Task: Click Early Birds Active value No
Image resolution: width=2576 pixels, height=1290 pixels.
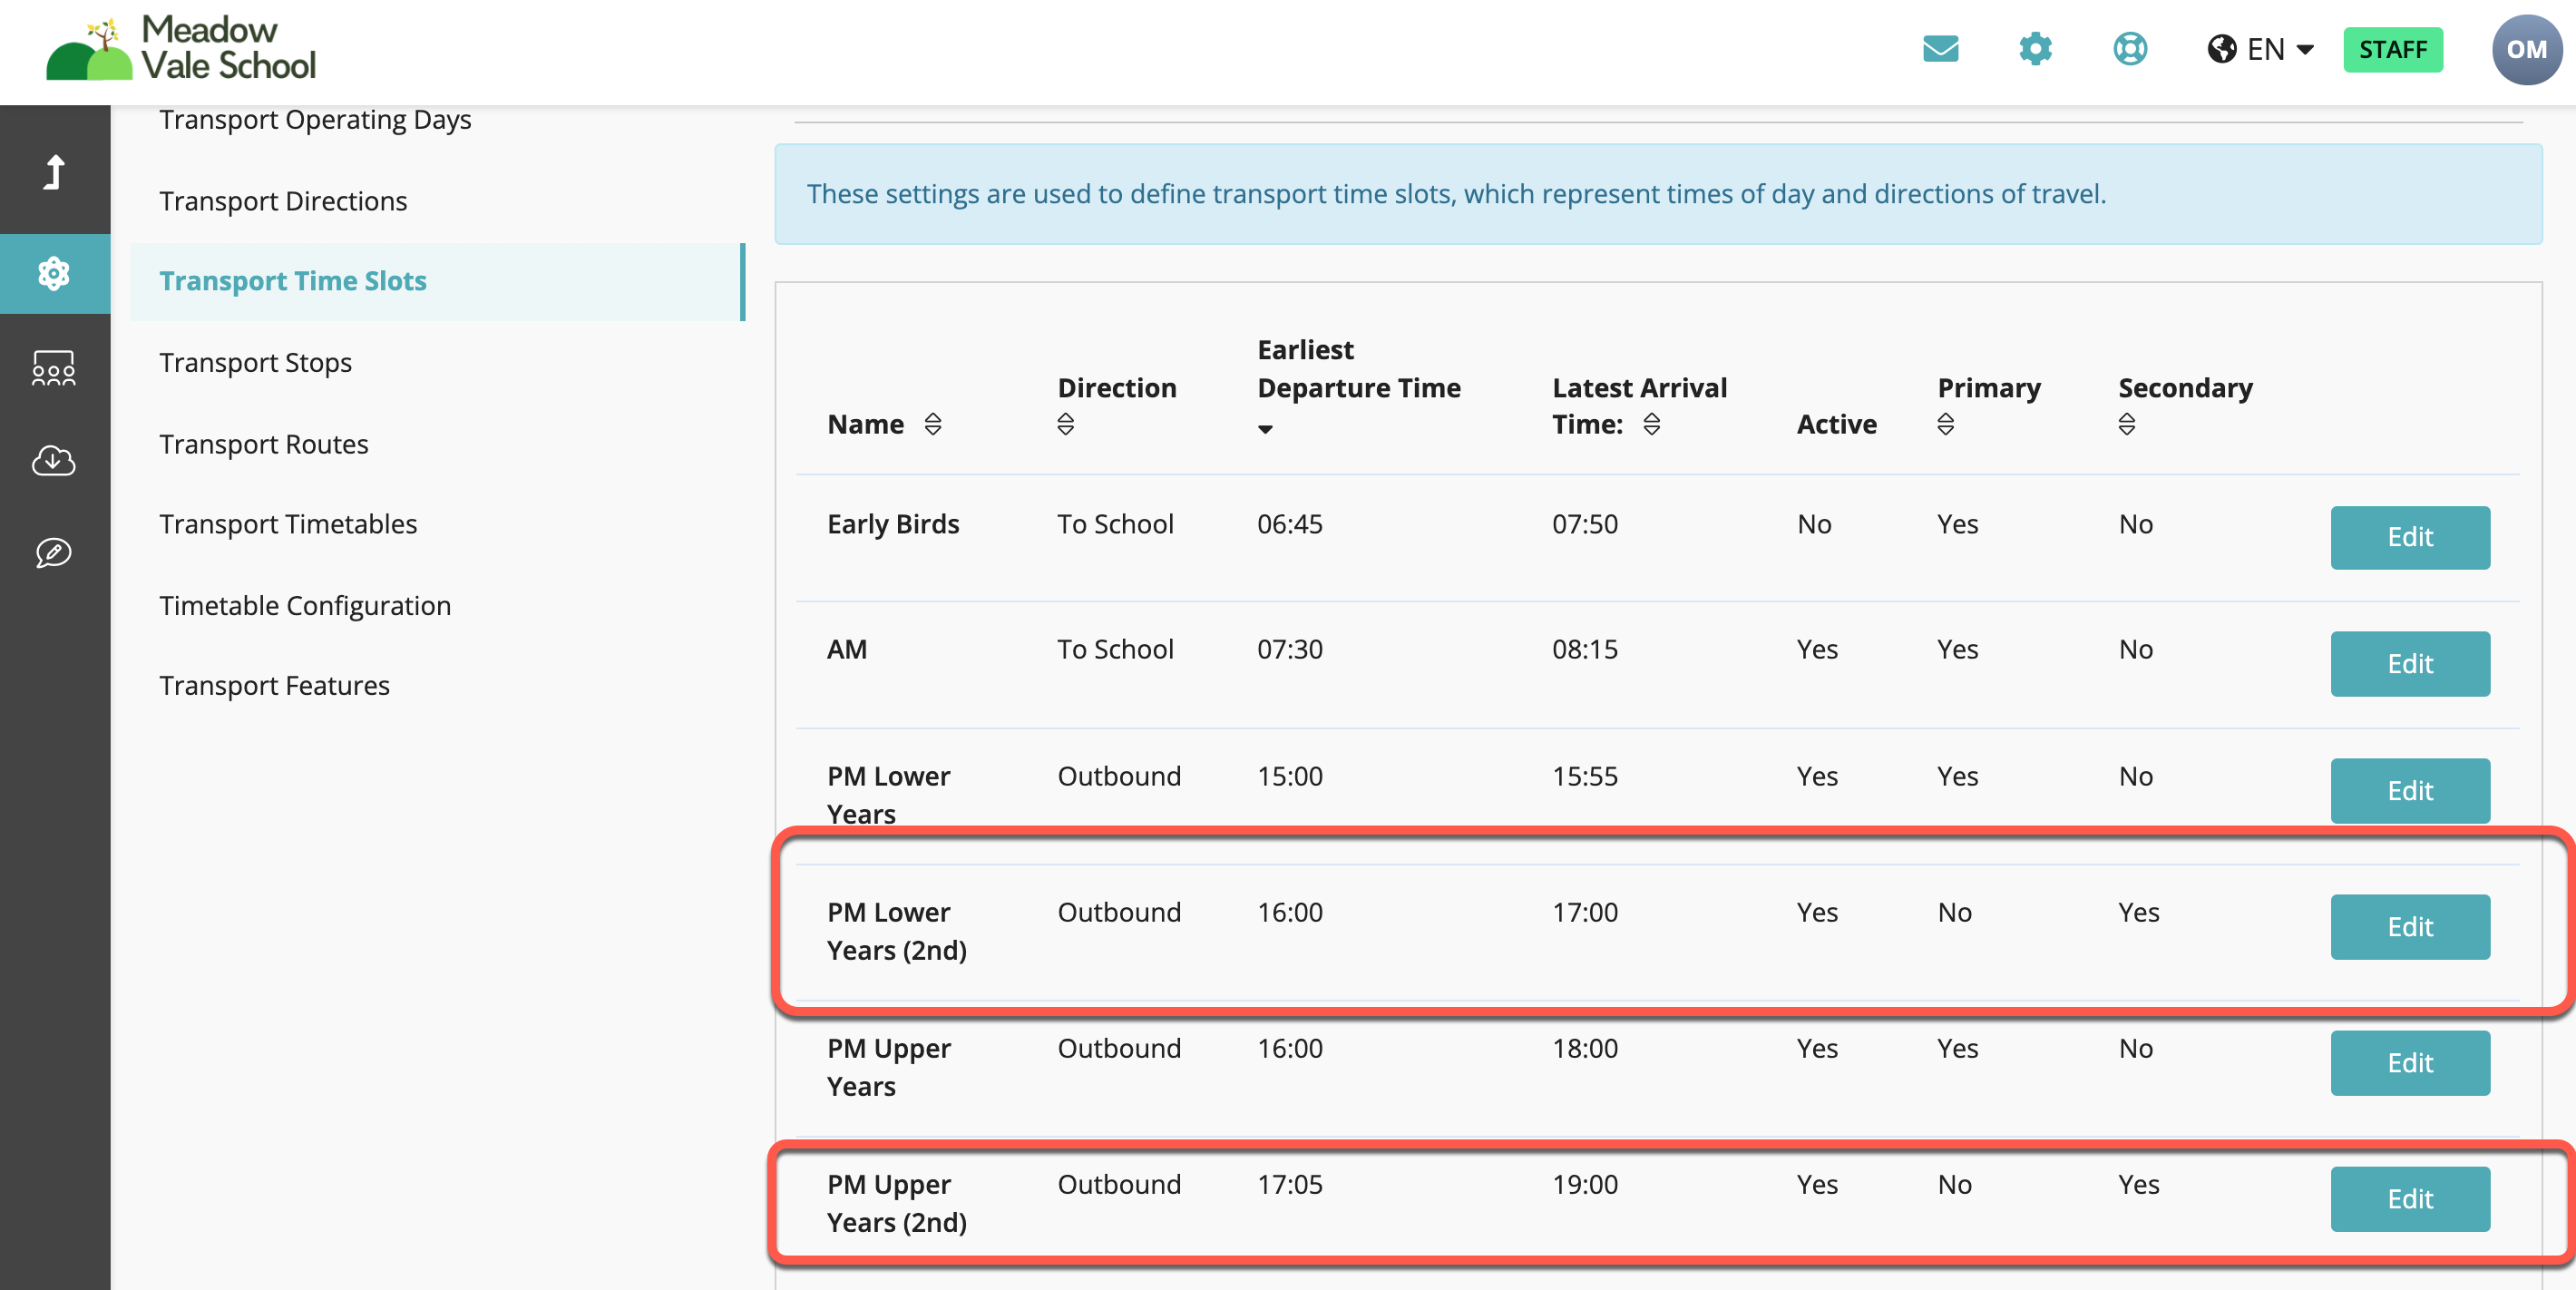Action: 1813,524
